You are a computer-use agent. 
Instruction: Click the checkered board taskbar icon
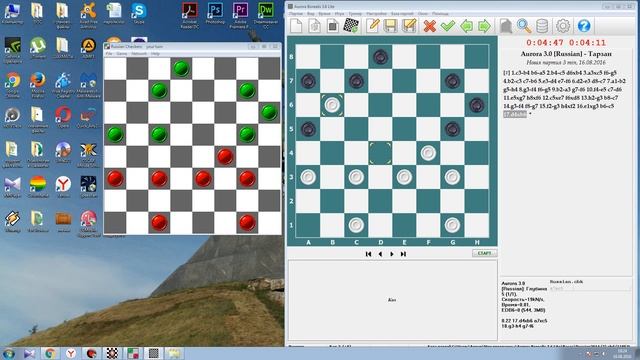coord(112,353)
